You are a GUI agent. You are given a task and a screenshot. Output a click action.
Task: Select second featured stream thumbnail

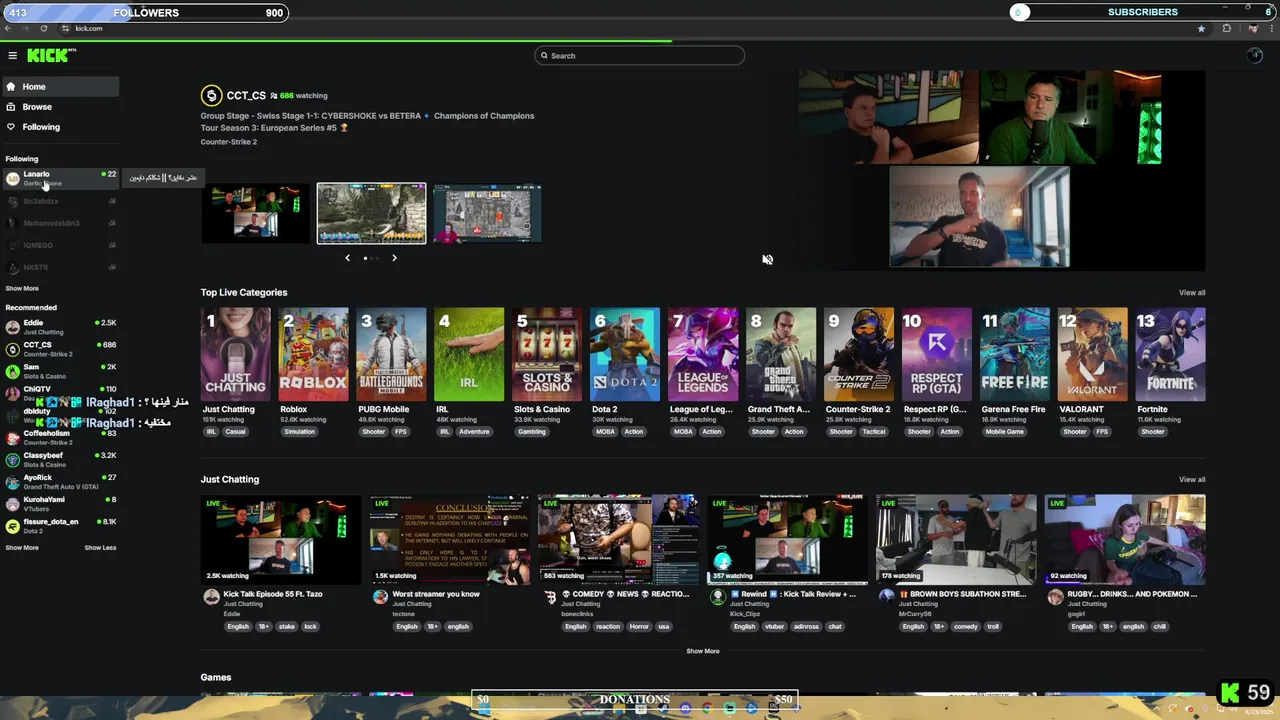(371, 213)
